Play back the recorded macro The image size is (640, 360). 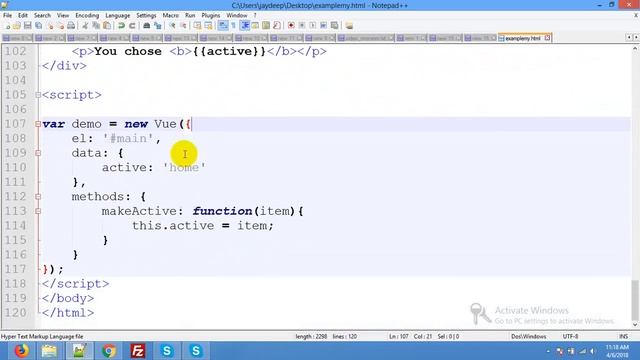pos(313,26)
